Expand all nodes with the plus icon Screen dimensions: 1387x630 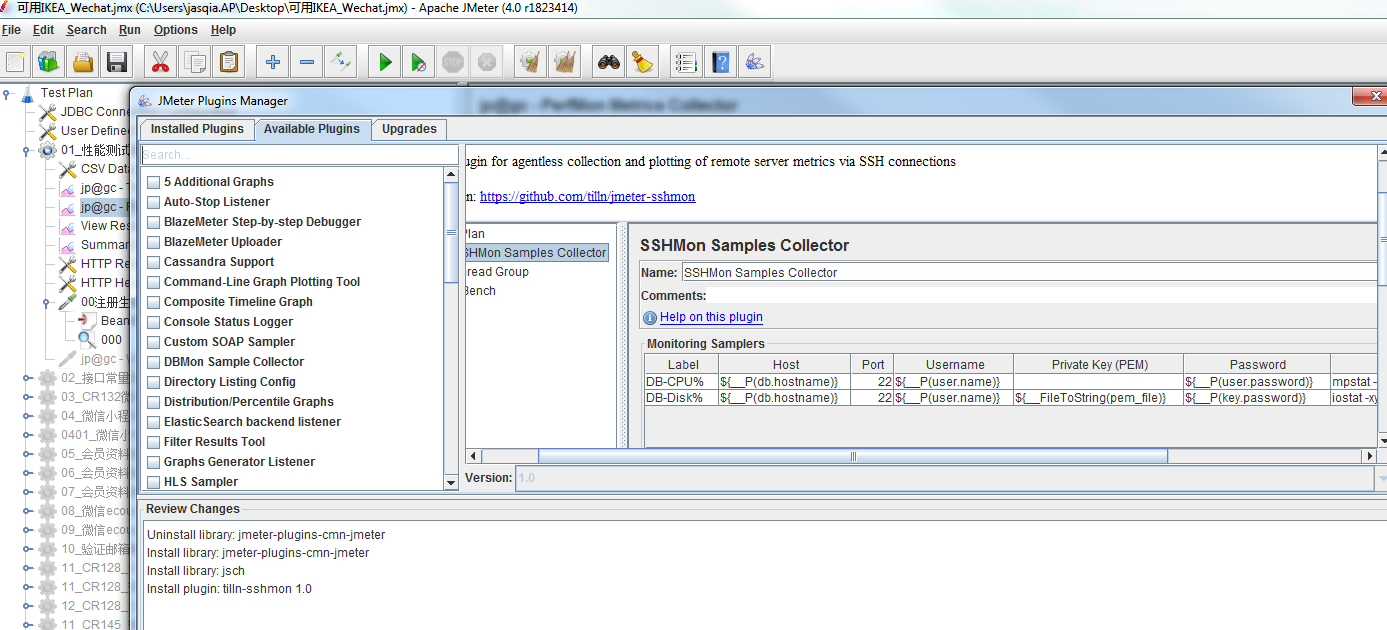272,62
